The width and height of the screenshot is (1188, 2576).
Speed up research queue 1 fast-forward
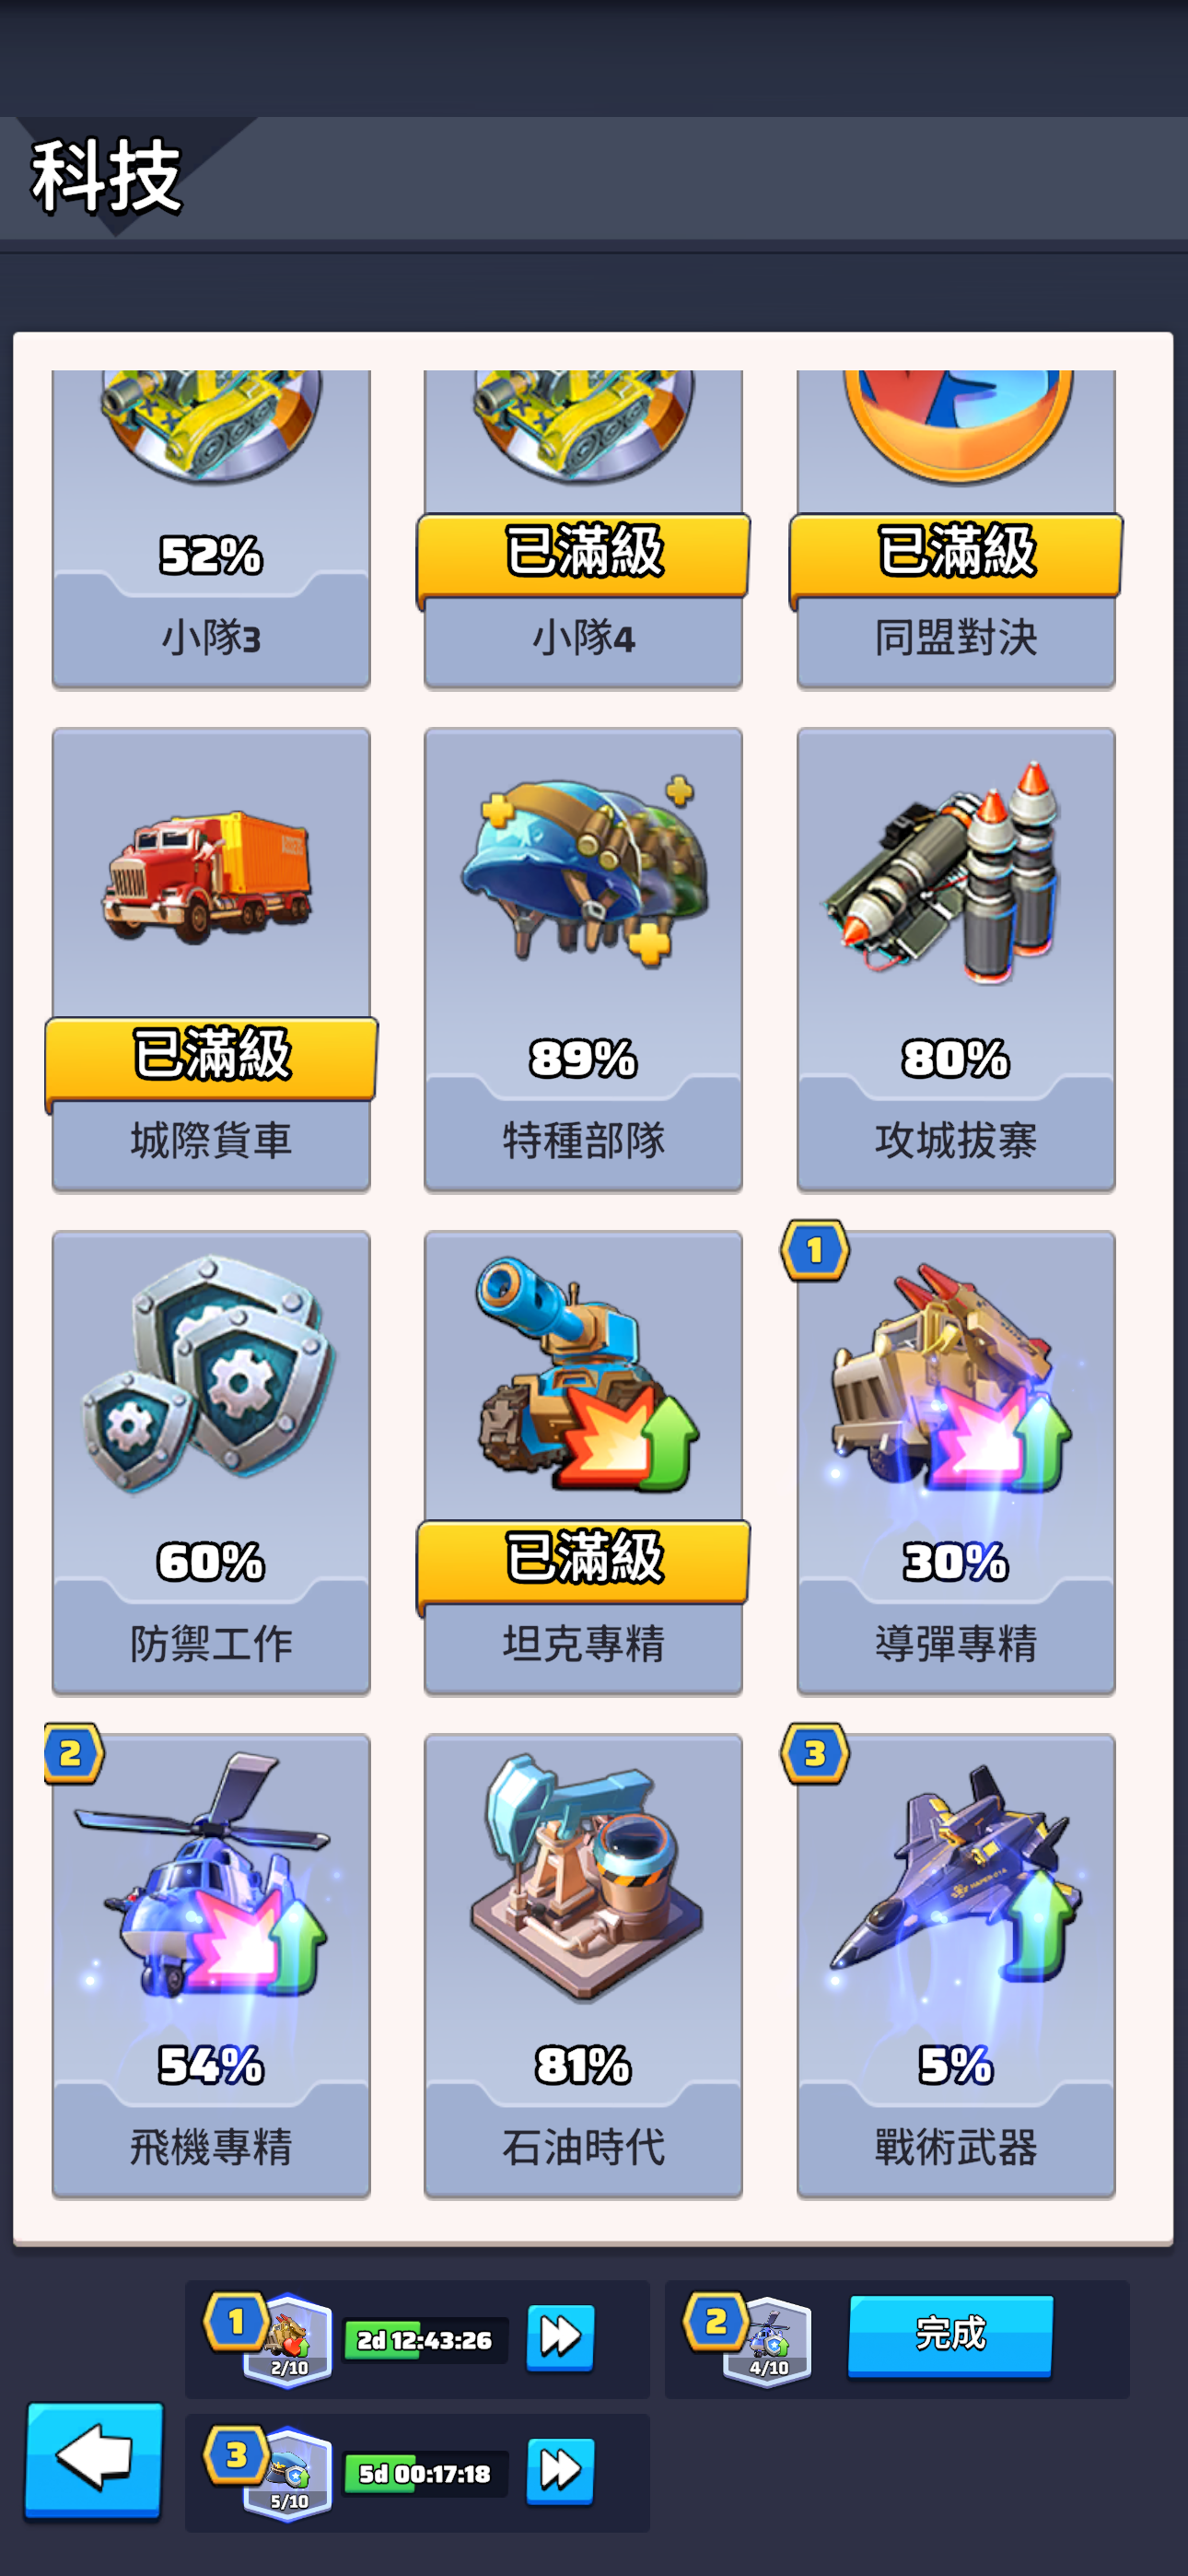coord(560,2338)
